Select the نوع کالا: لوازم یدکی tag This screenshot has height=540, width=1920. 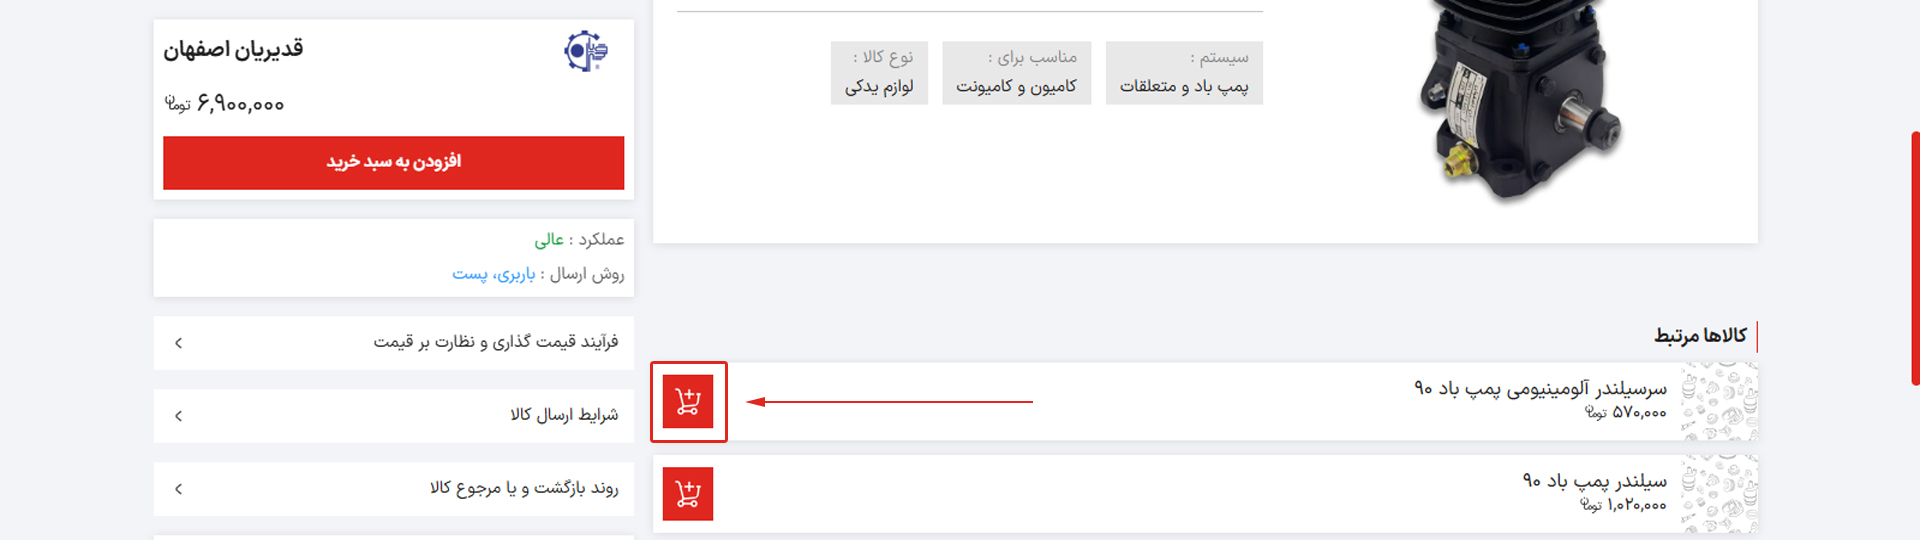coord(879,73)
